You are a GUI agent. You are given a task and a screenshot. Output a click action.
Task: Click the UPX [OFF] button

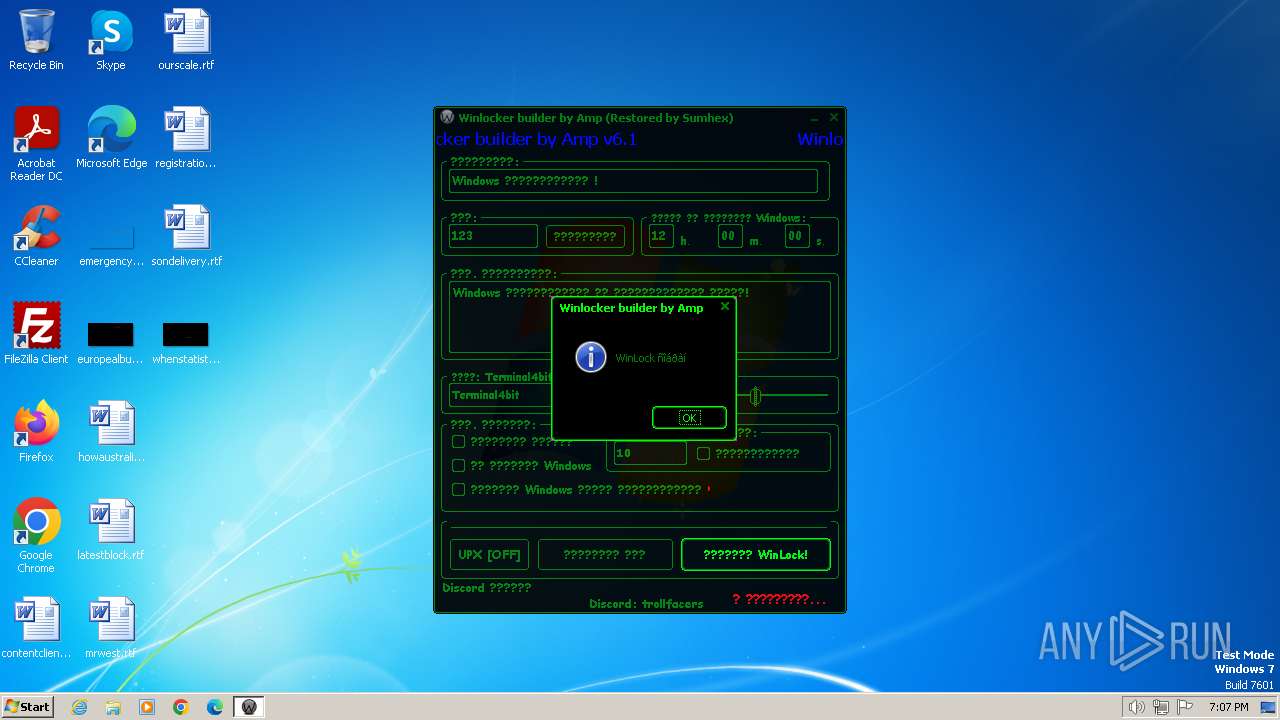point(489,554)
